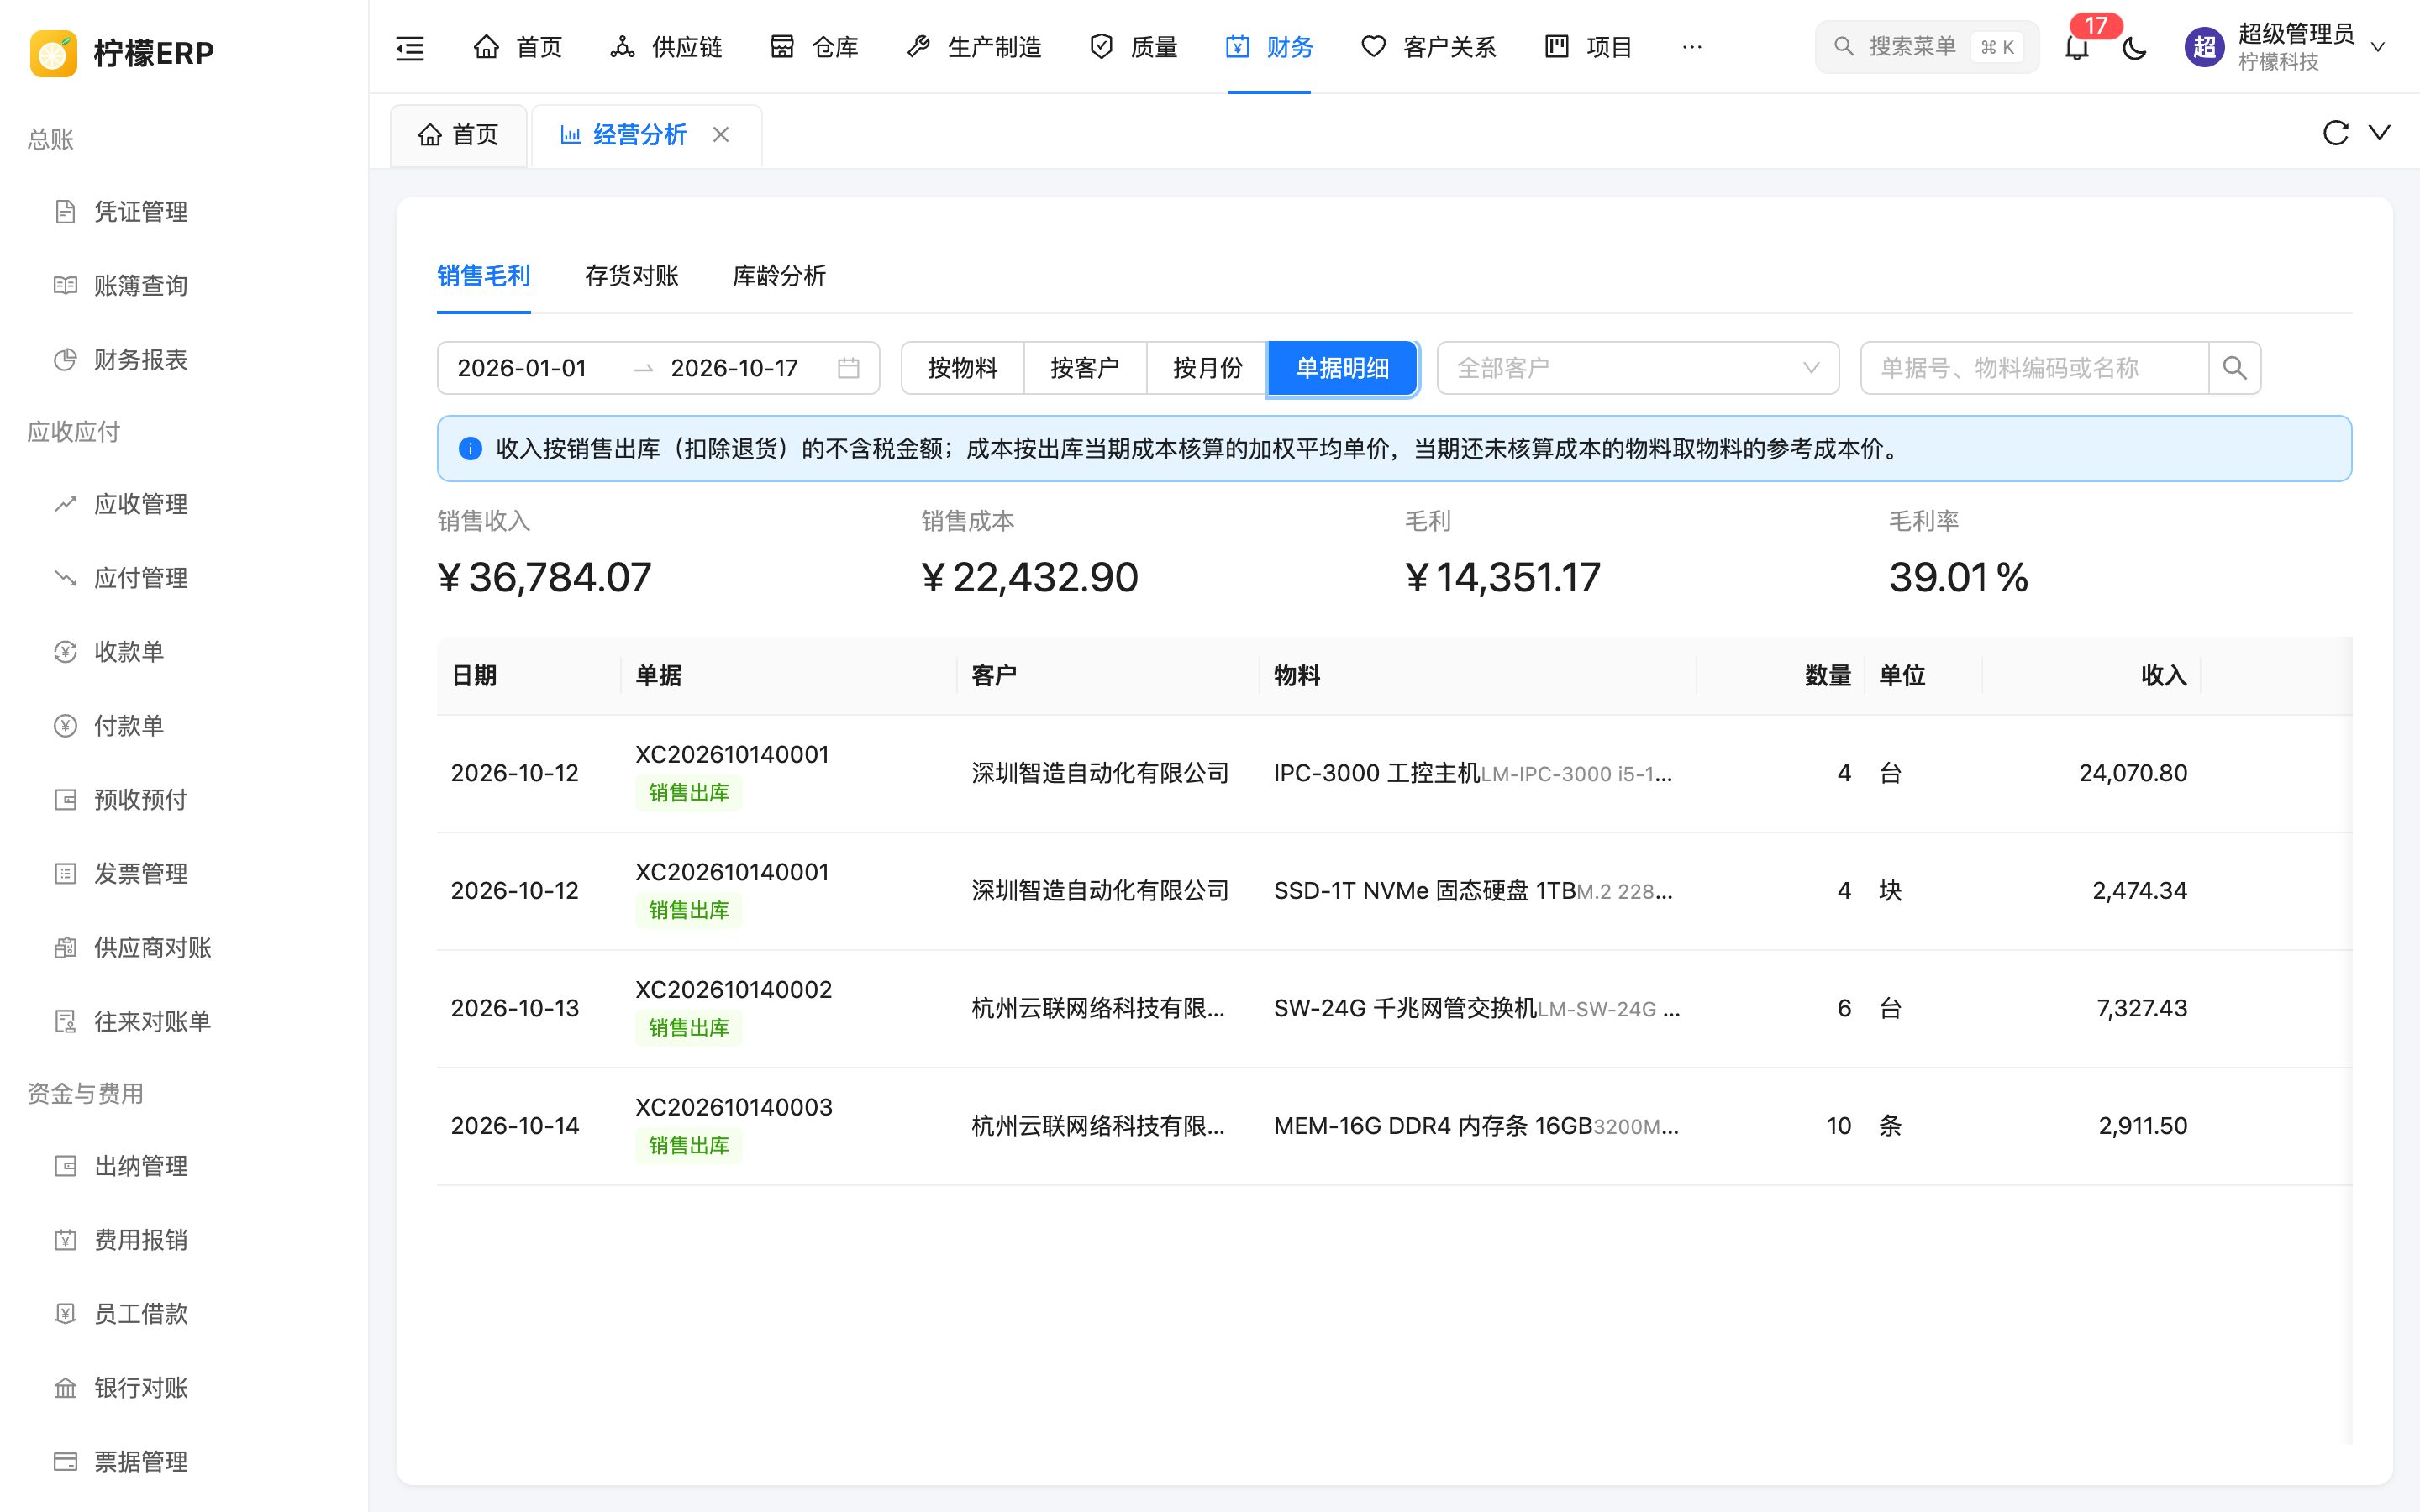Image resolution: width=2420 pixels, height=1512 pixels.
Task: Open the notifications bell
Action: 2077,47
